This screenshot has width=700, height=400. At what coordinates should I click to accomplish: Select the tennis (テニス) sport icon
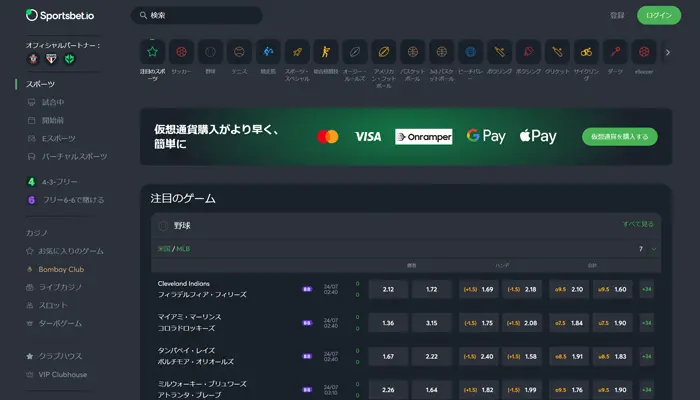pyautogui.click(x=239, y=52)
